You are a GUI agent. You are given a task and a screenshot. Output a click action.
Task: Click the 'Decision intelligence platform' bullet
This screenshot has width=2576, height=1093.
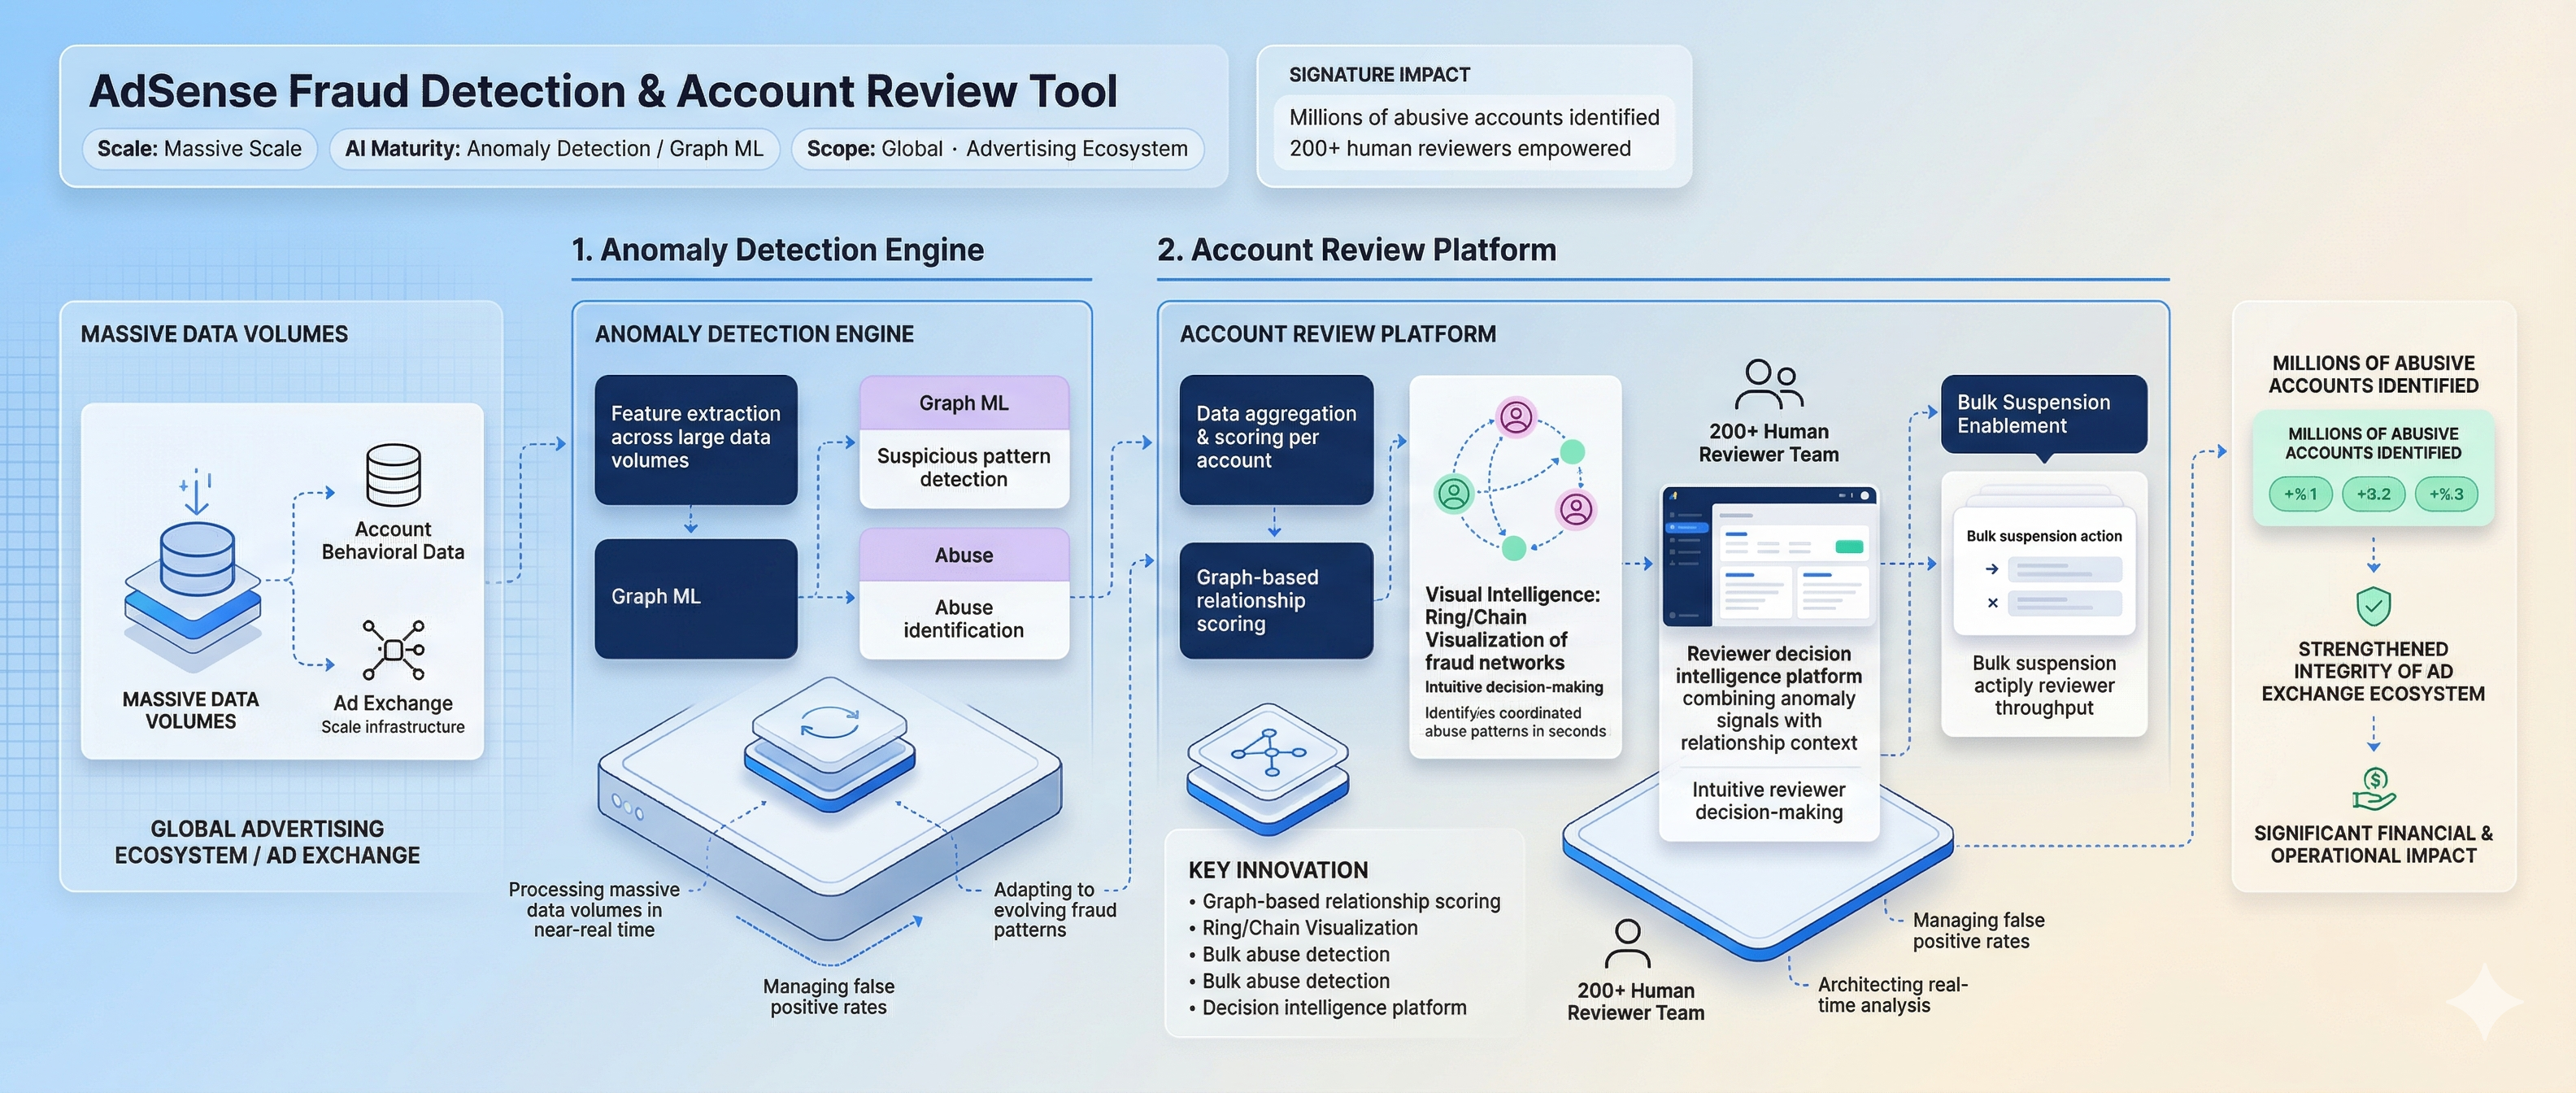click(1334, 1008)
